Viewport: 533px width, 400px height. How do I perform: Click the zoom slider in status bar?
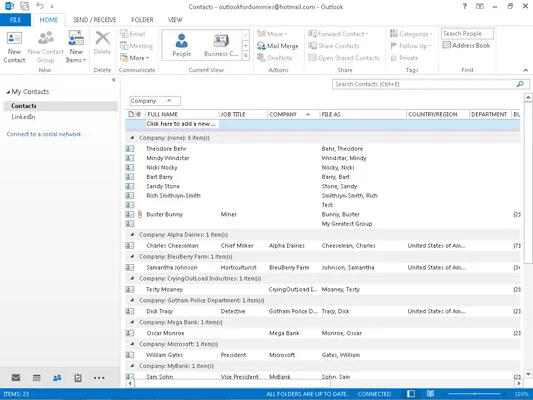[474, 394]
